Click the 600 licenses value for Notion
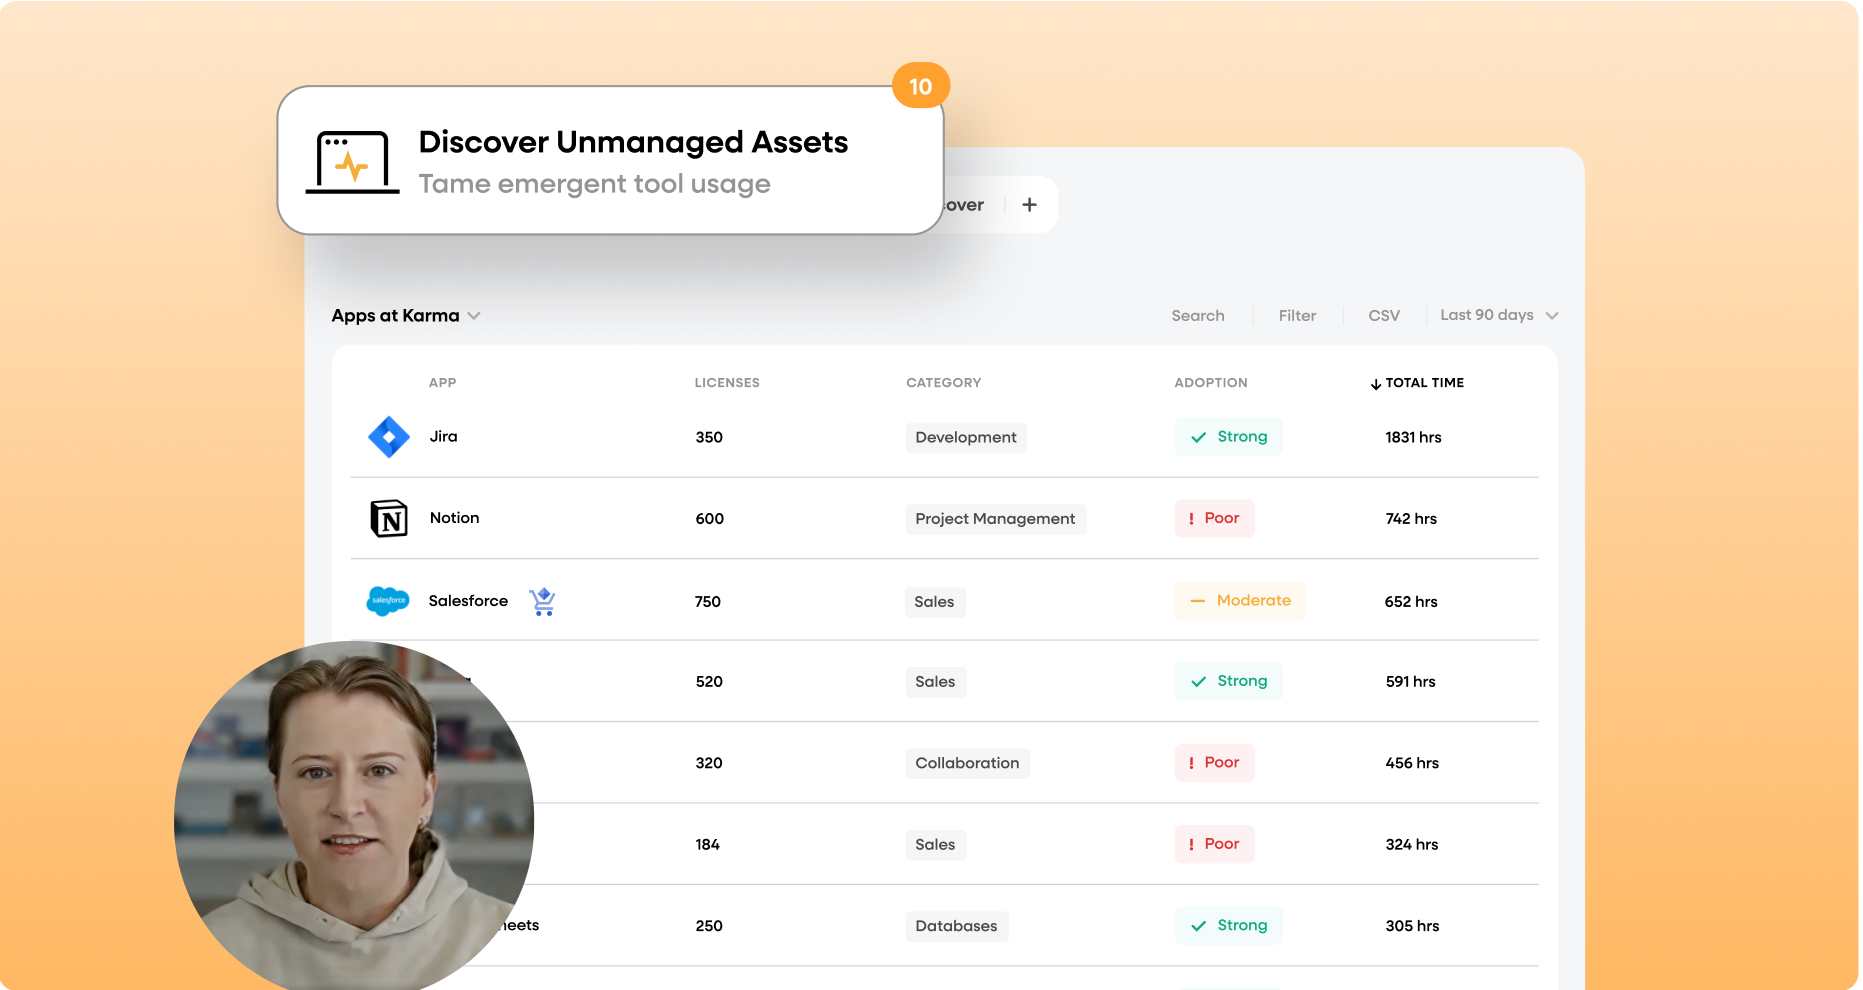 [710, 519]
